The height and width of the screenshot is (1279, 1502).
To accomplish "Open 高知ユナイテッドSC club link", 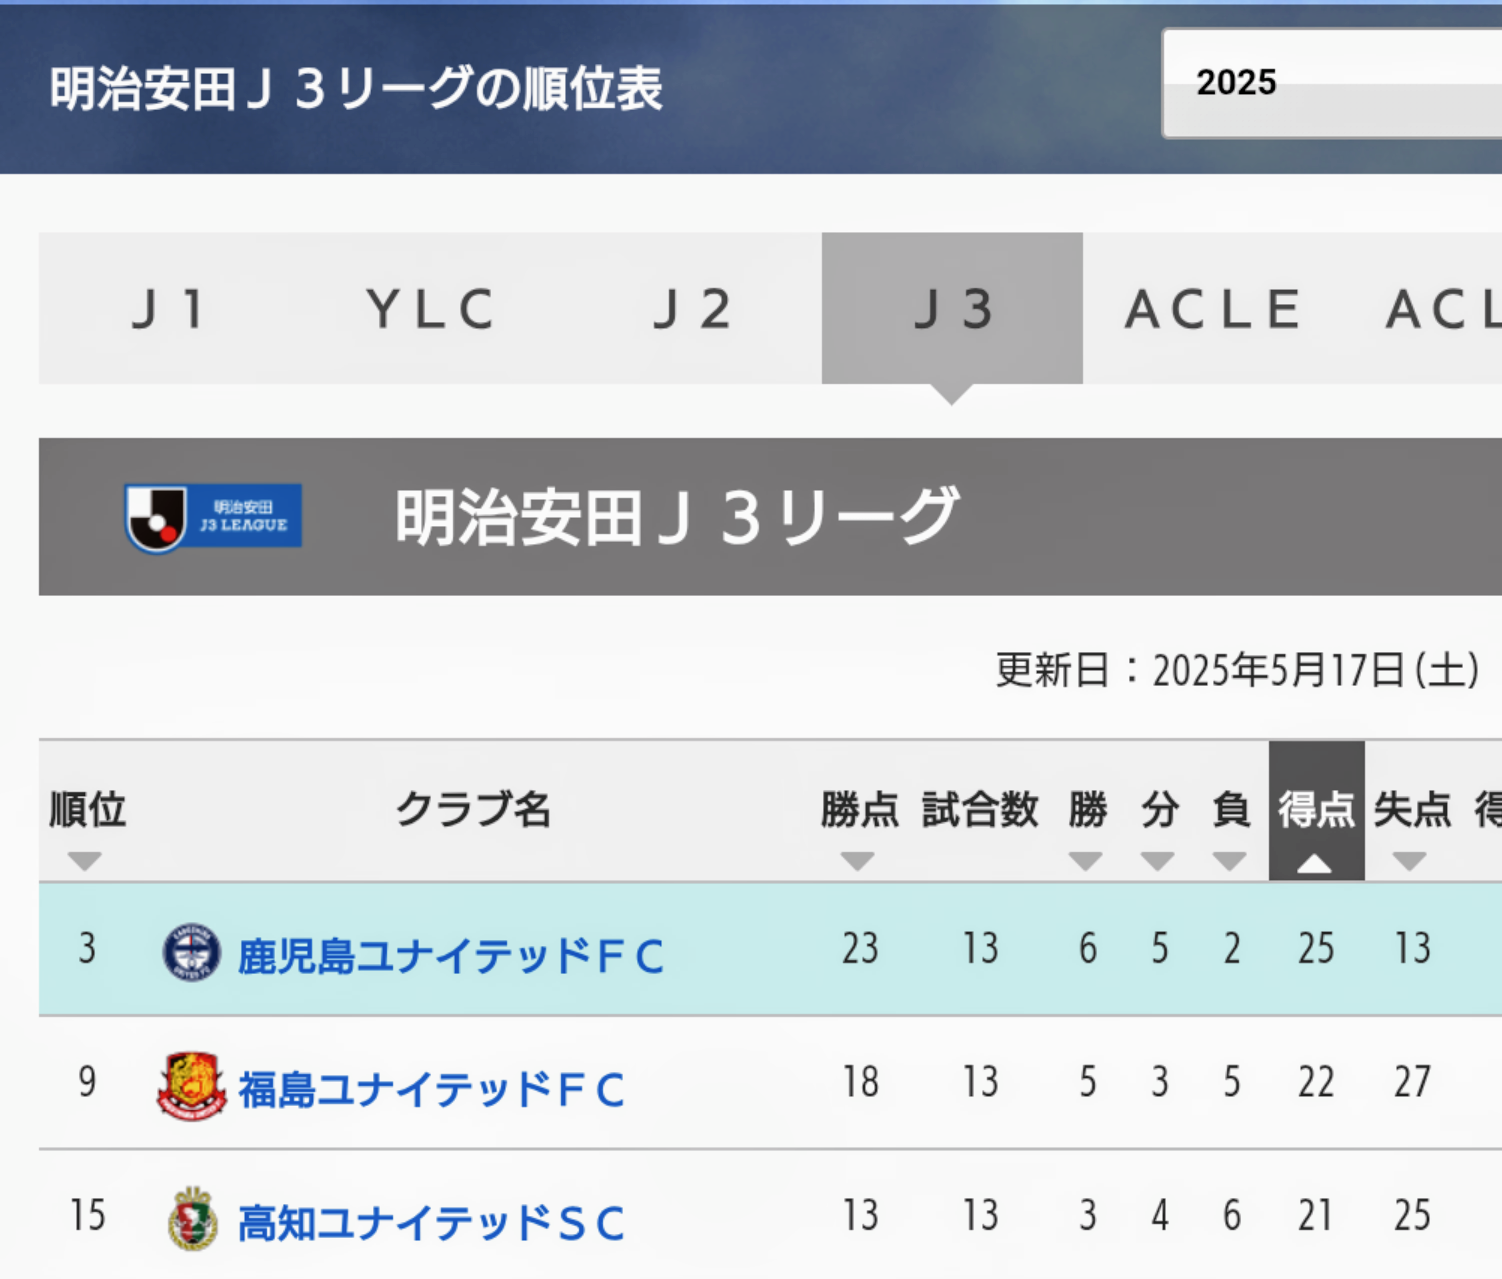I will coord(432,1222).
